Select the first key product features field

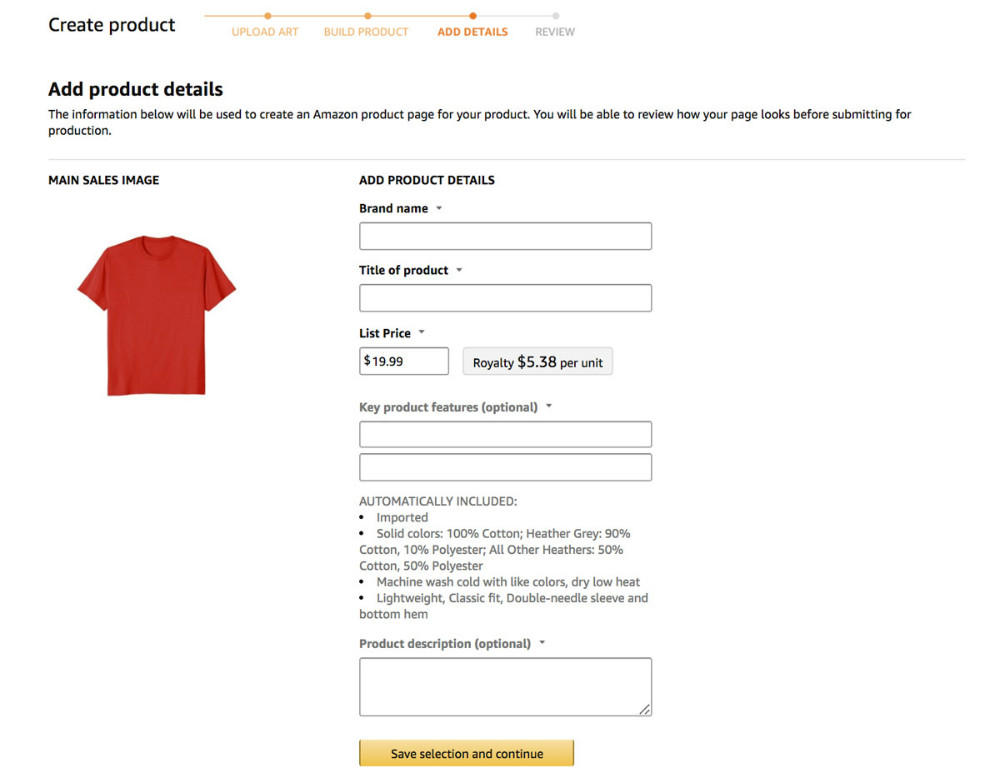click(x=505, y=434)
